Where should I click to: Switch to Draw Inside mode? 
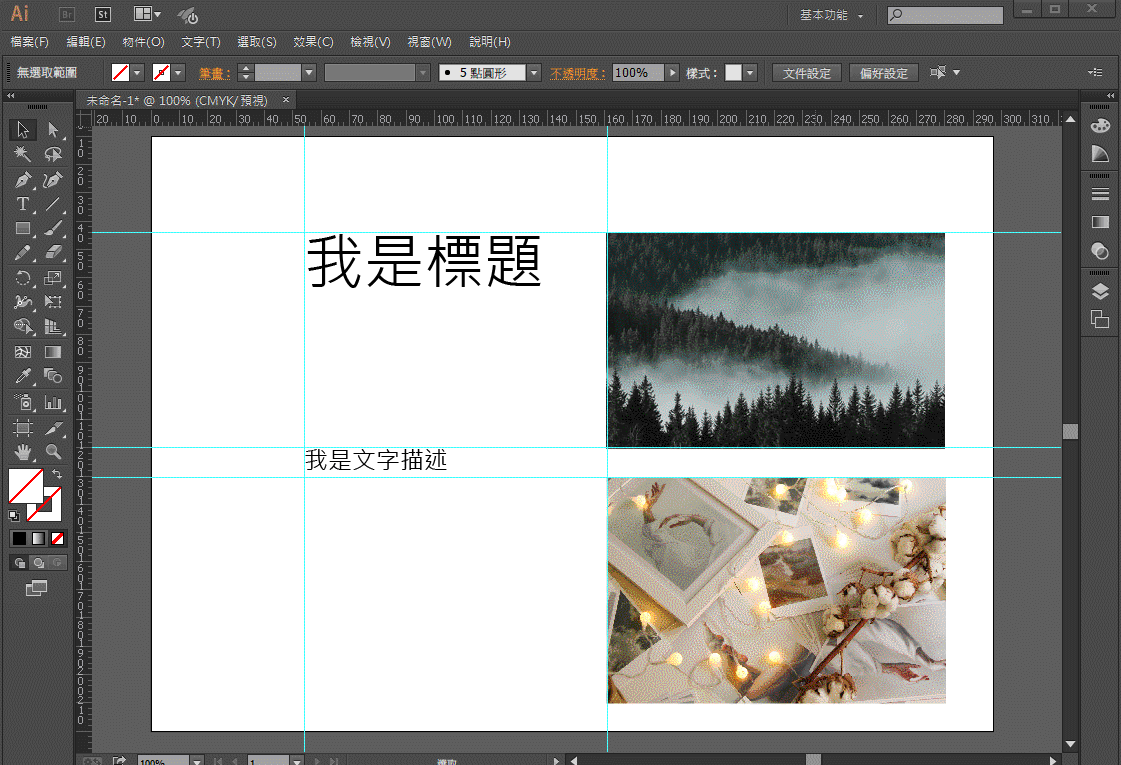pos(58,563)
